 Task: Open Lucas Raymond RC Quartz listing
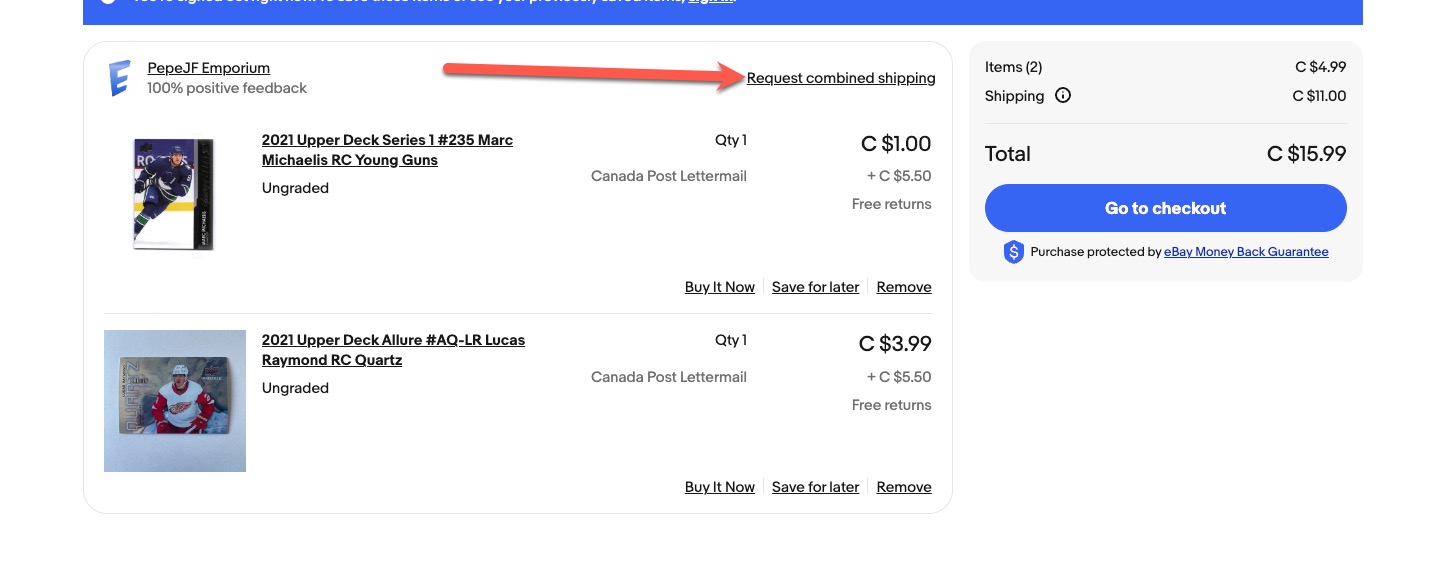393,350
